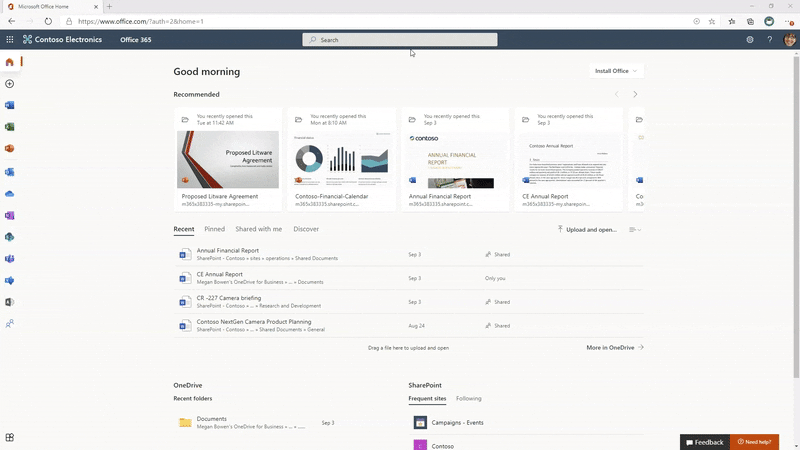Open All apps grid icon at sidebar bottom
800x450 pixels.
pyautogui.click(x=10, y=437)
